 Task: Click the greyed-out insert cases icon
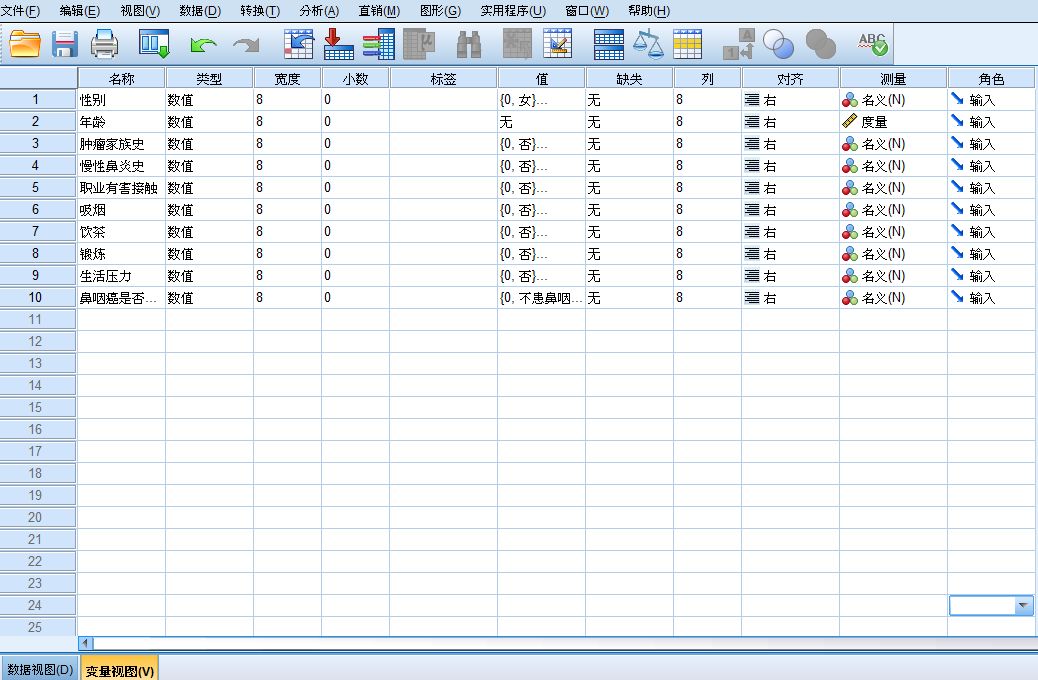point(518,44)
